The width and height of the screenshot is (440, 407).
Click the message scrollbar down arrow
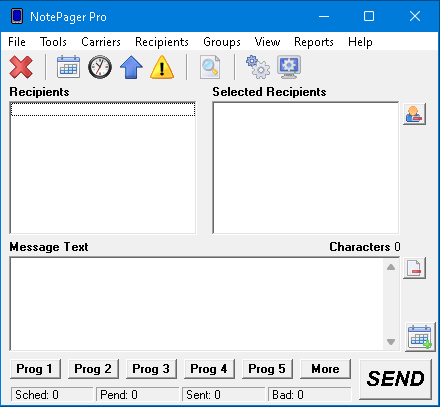391,342
